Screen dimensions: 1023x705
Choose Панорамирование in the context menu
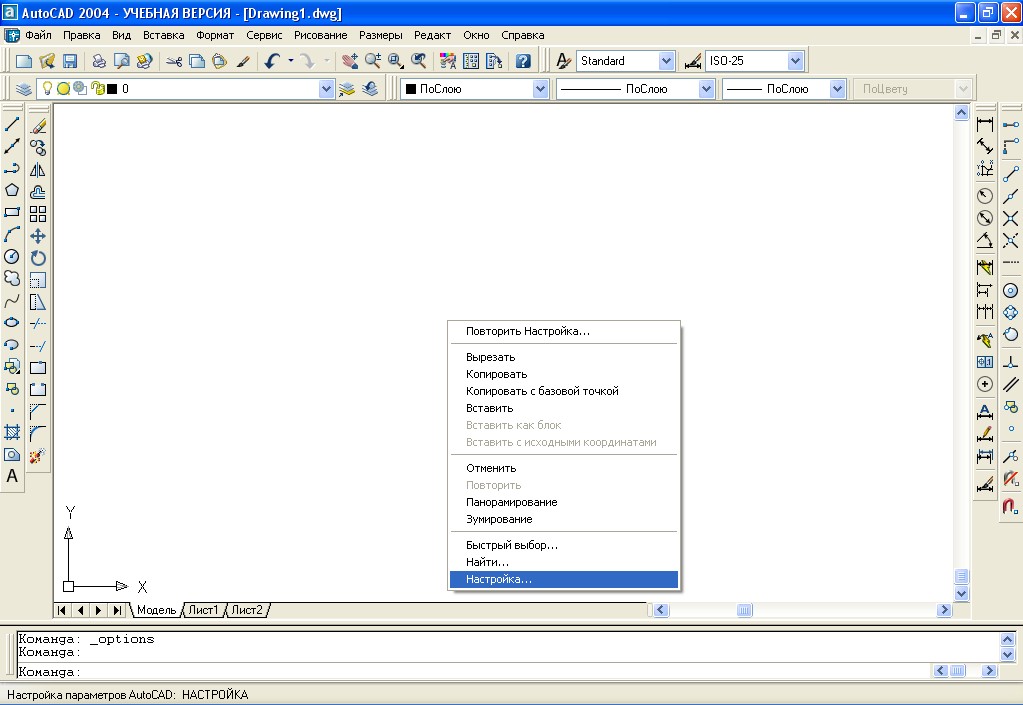[x=564, y=502]
